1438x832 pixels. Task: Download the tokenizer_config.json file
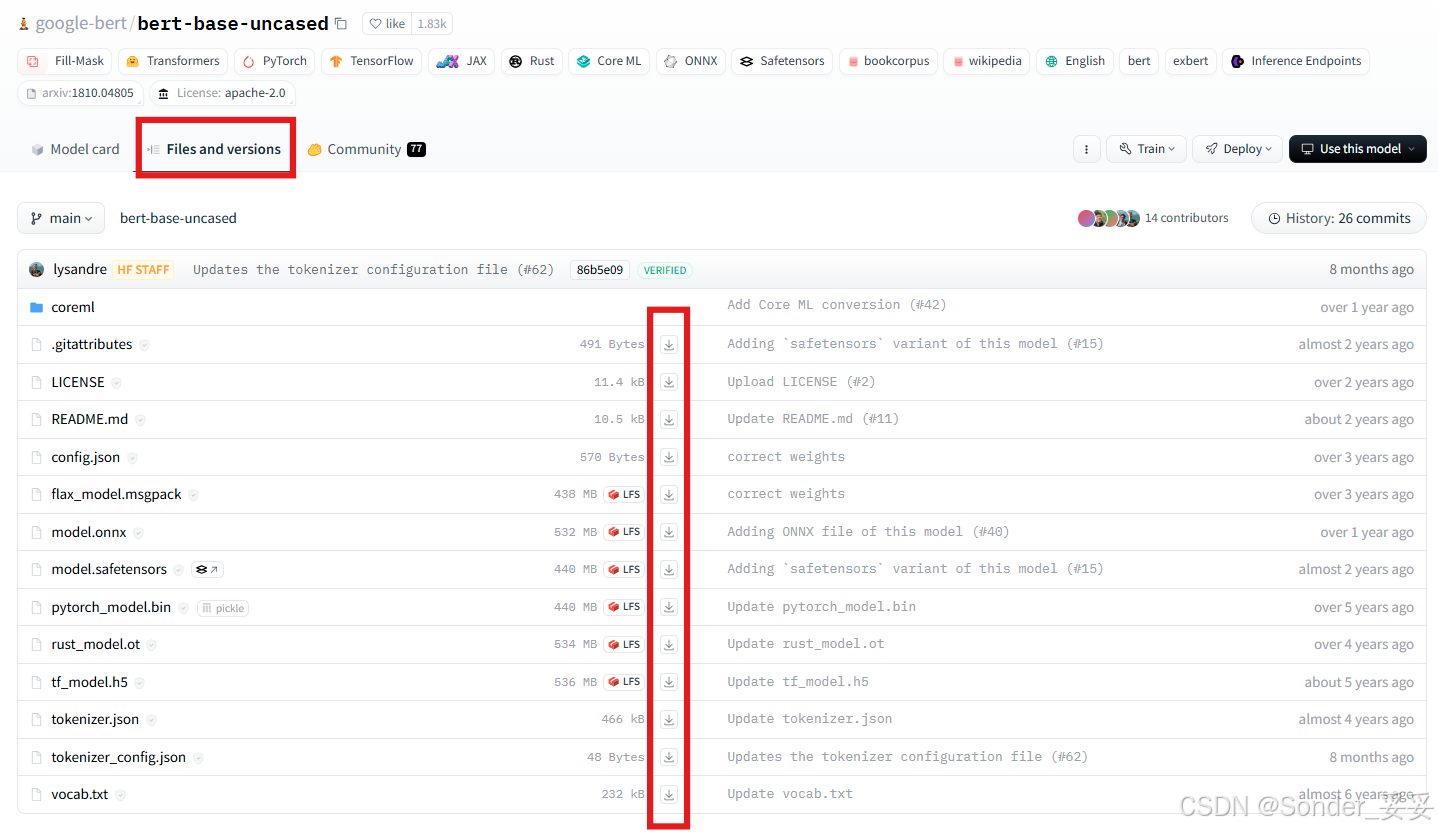tap(669, 757)
